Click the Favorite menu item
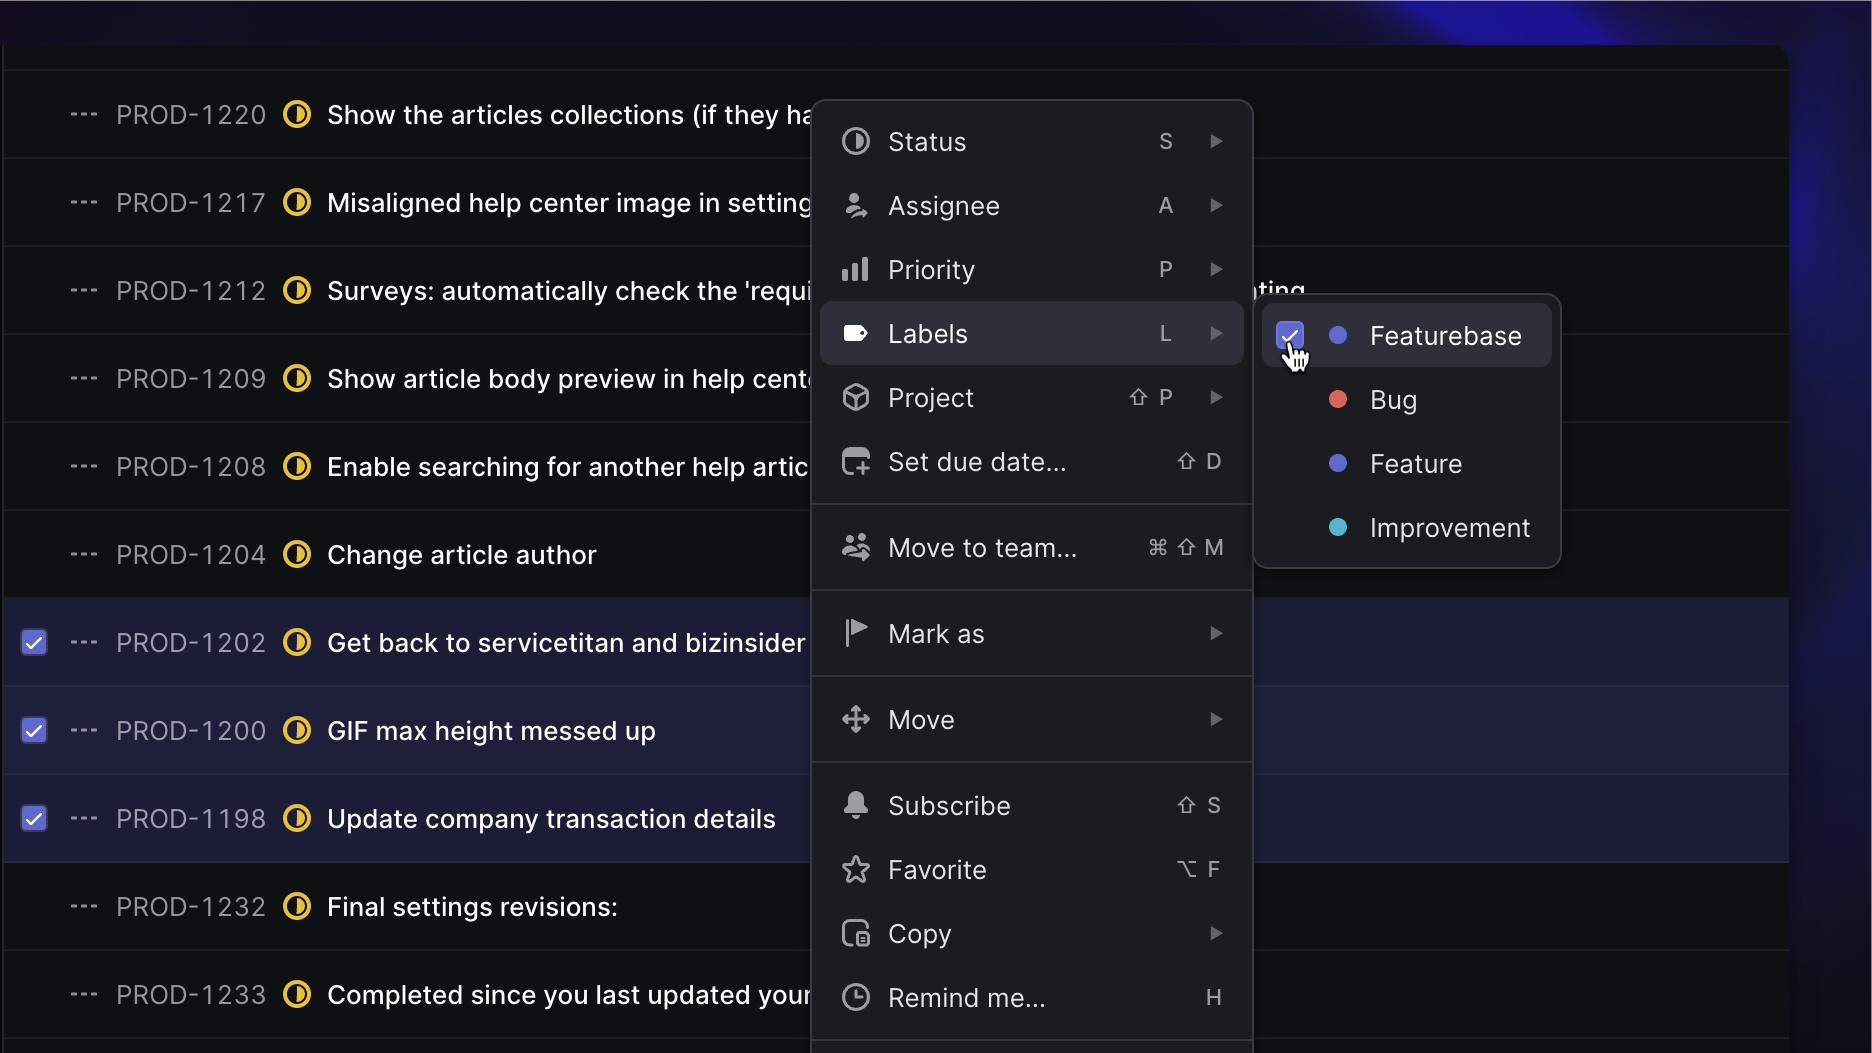Image resolution: width=1872 pixels, height=1053 pixels. coord(936,869)
